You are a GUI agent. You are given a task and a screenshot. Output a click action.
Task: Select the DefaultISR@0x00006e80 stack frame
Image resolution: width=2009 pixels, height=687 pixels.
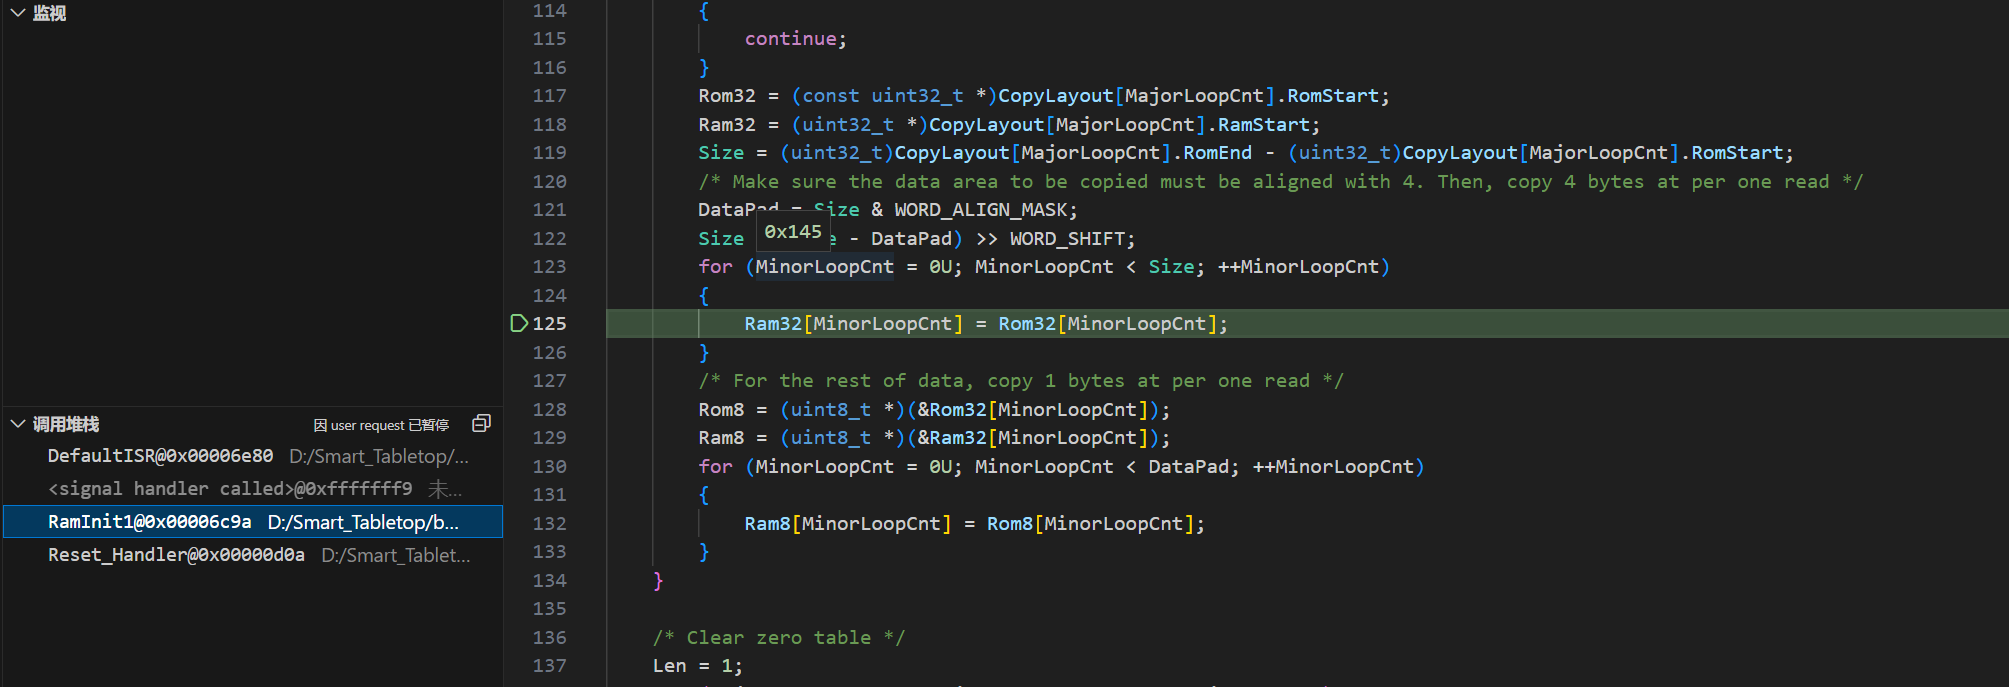(x=160, y=456)
